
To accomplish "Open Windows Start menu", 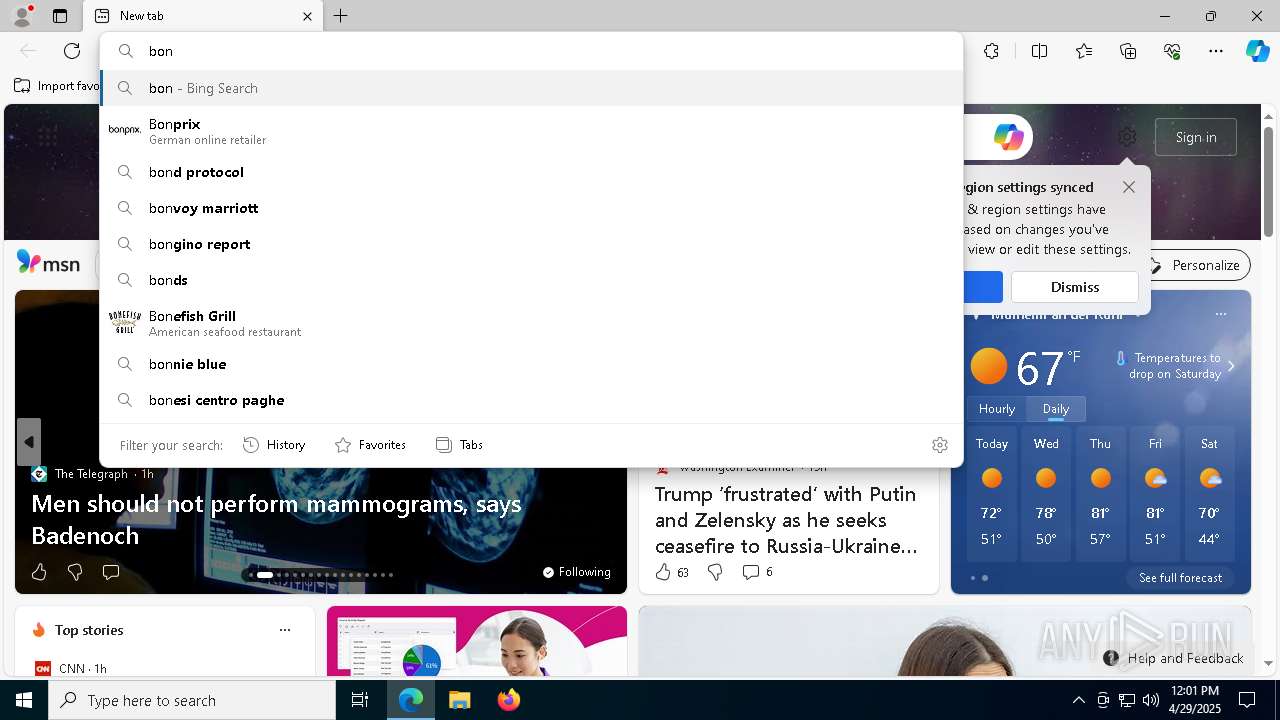I will click(24, 700).
